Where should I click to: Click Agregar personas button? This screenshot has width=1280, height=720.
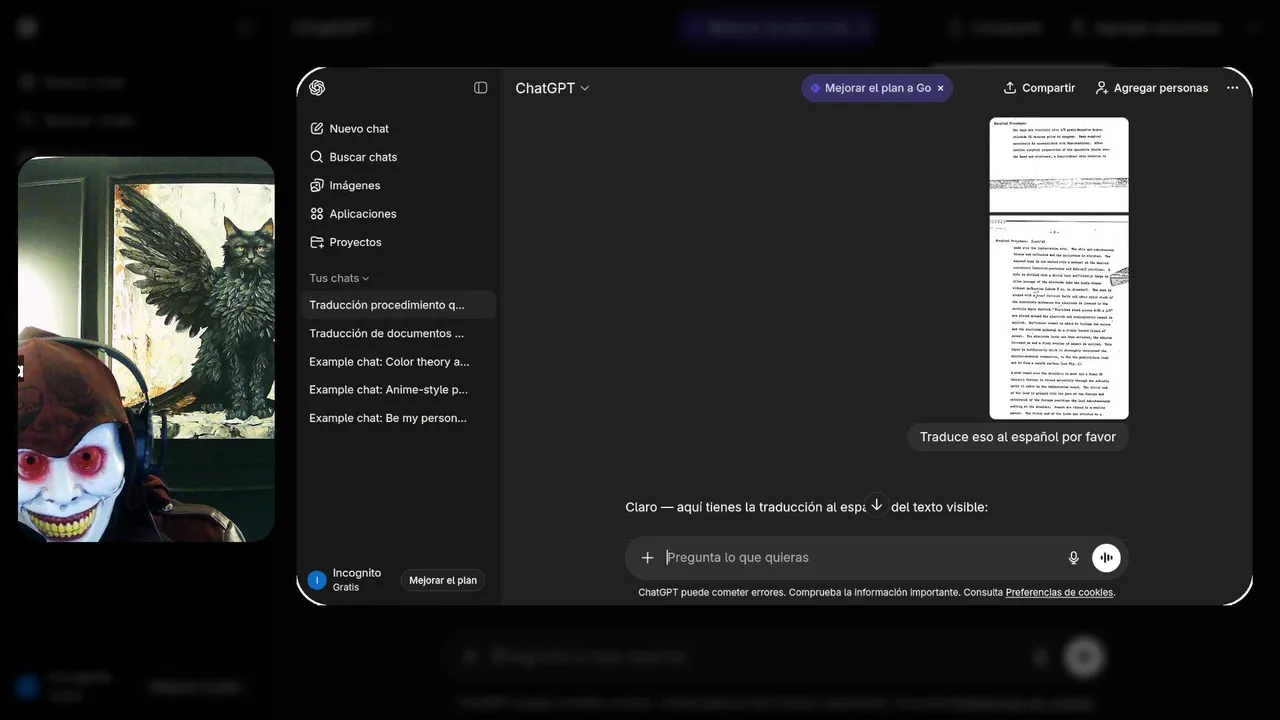coord(1151,88)
